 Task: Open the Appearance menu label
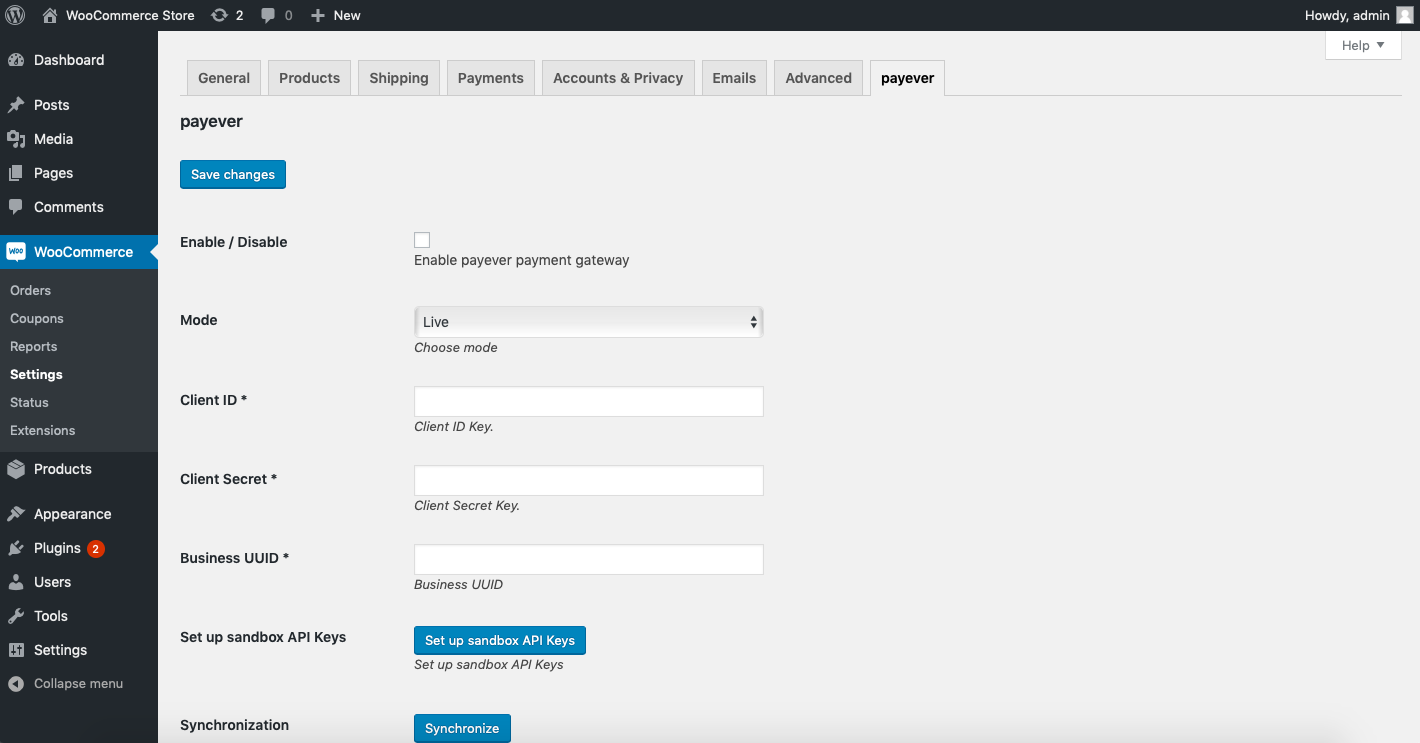(x=73, y=514)
